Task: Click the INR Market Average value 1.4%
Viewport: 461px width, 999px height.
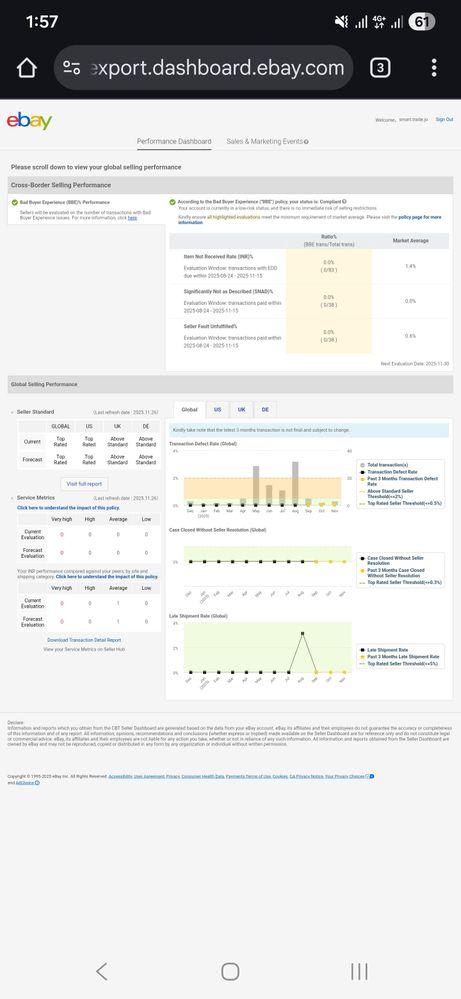Action: 410,266
